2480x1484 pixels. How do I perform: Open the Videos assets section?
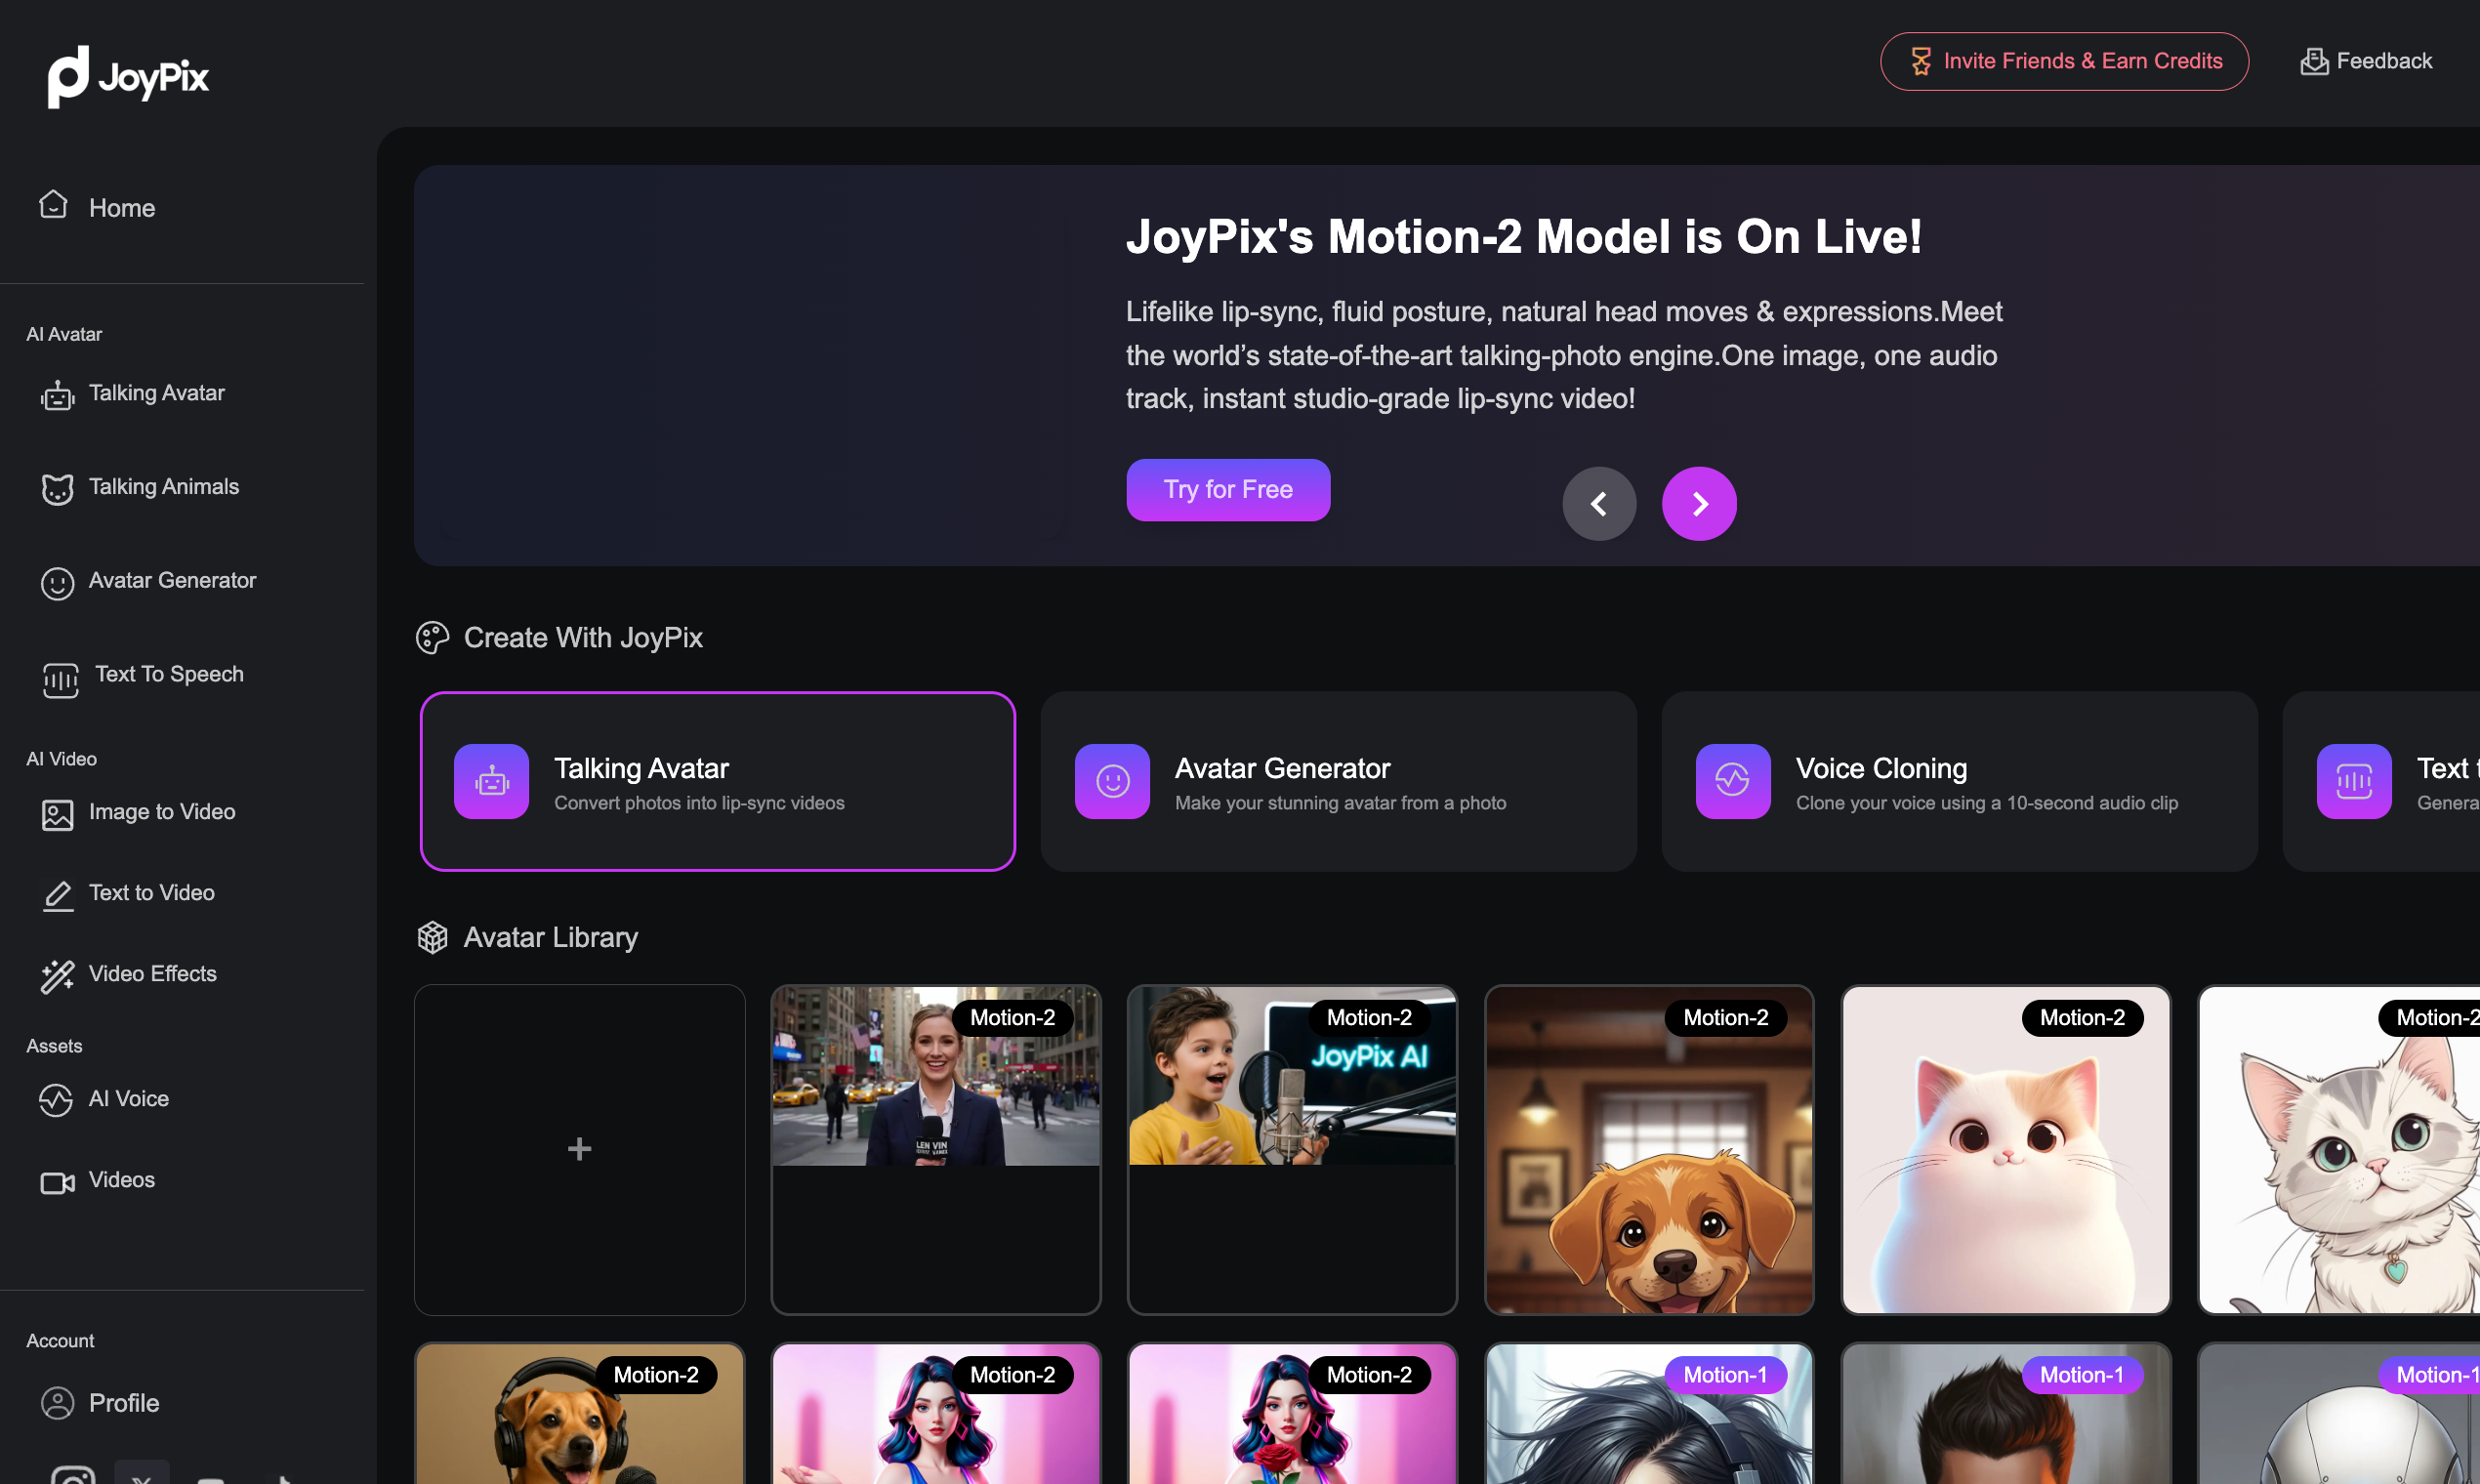coord(122,1180)
